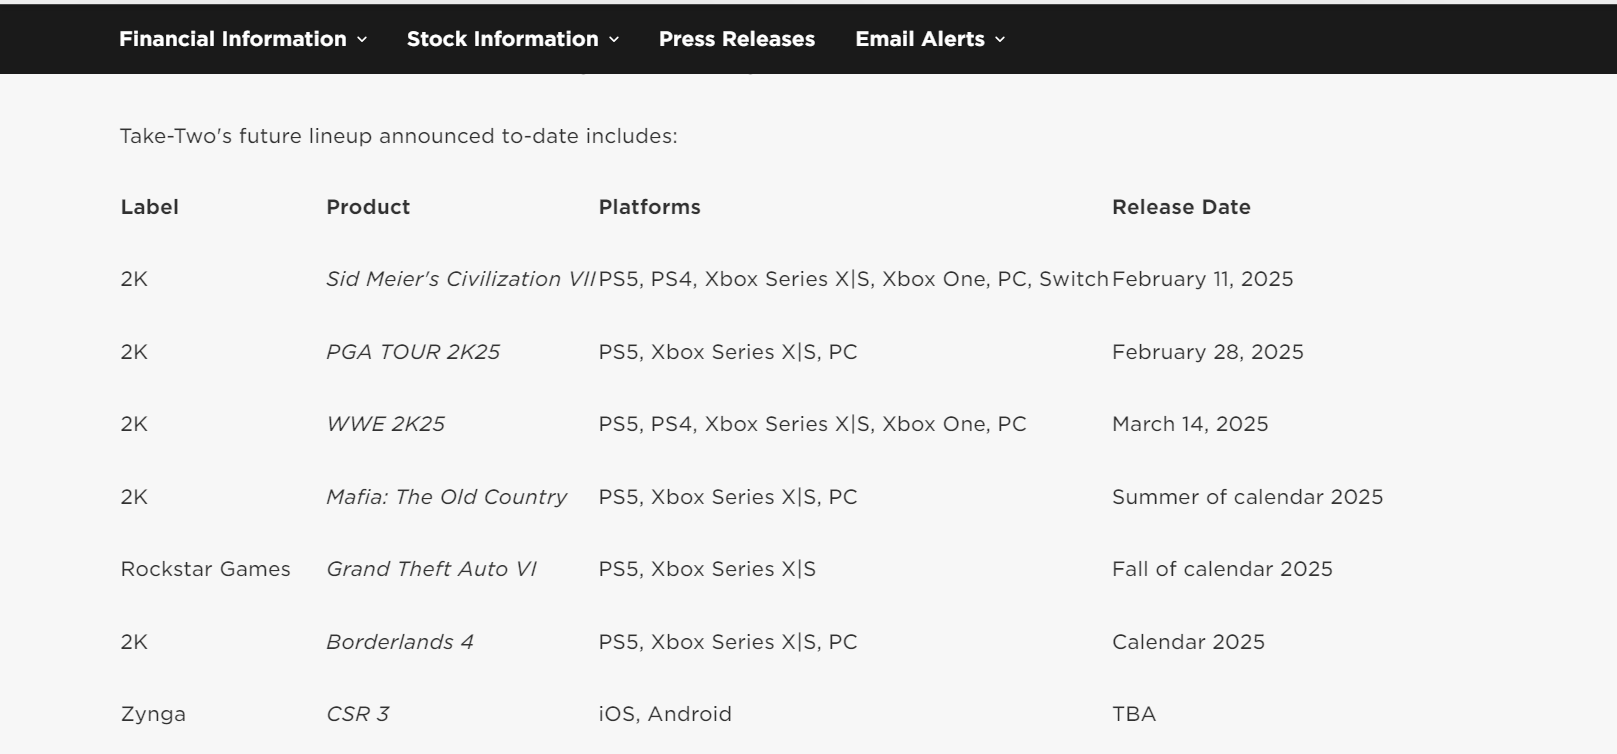Click the WWE 2K25 product entry
This screenshot has height=754, width=1617.
coord(385,424)
